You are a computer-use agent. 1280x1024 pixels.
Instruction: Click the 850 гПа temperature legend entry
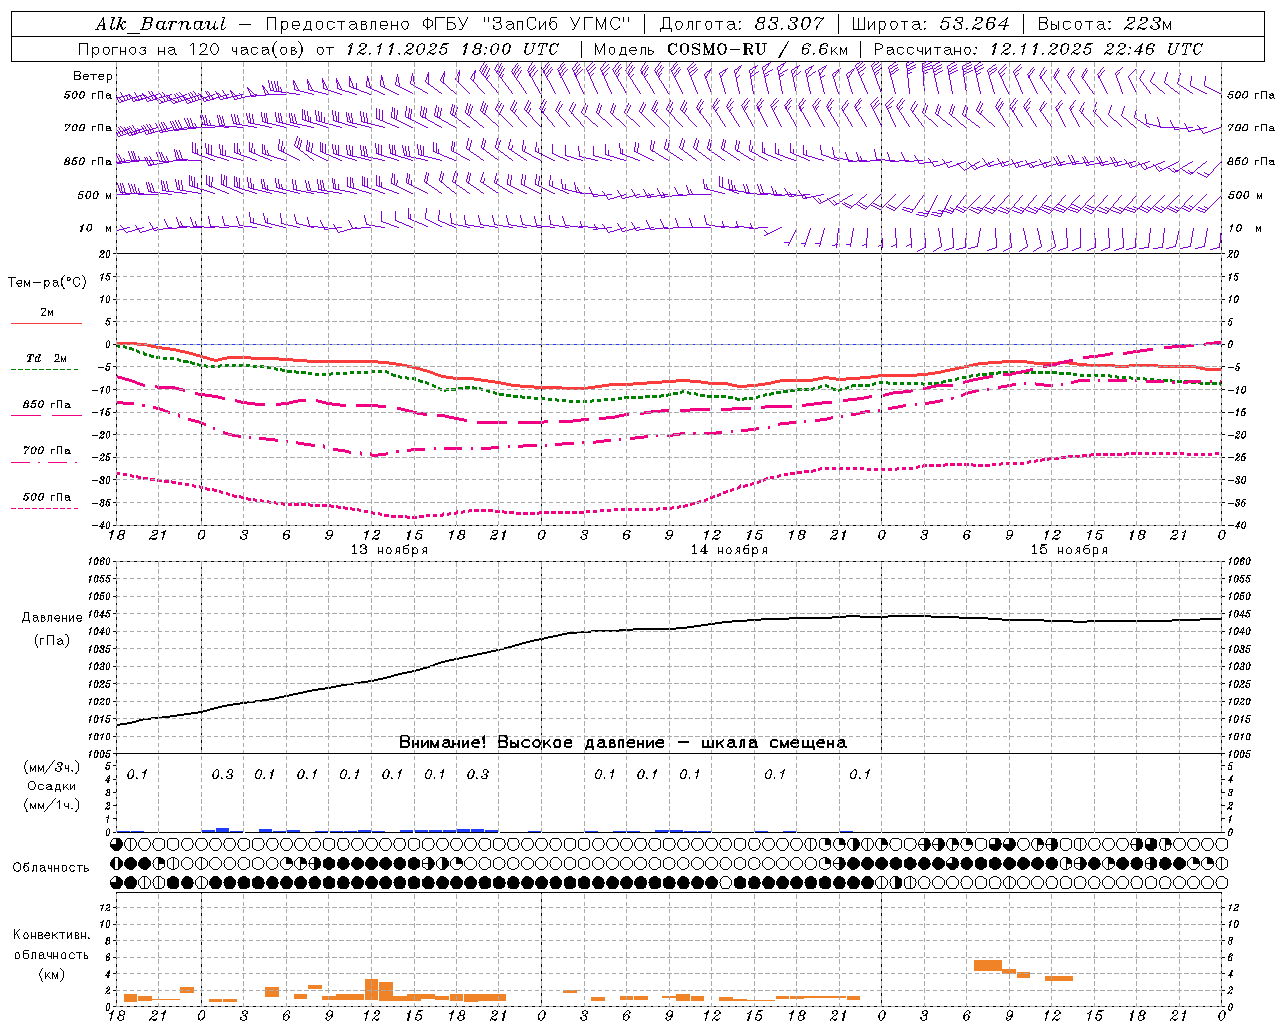click(x=46, y=405)
